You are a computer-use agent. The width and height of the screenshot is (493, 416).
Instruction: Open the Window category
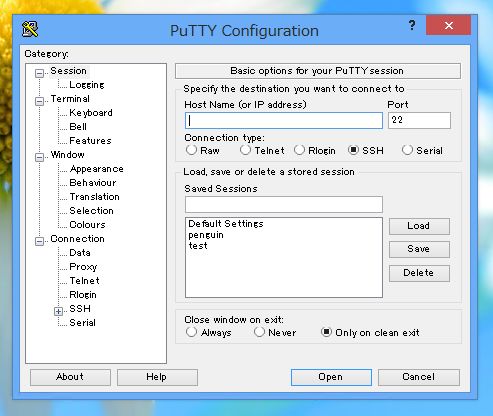(68, 155)
